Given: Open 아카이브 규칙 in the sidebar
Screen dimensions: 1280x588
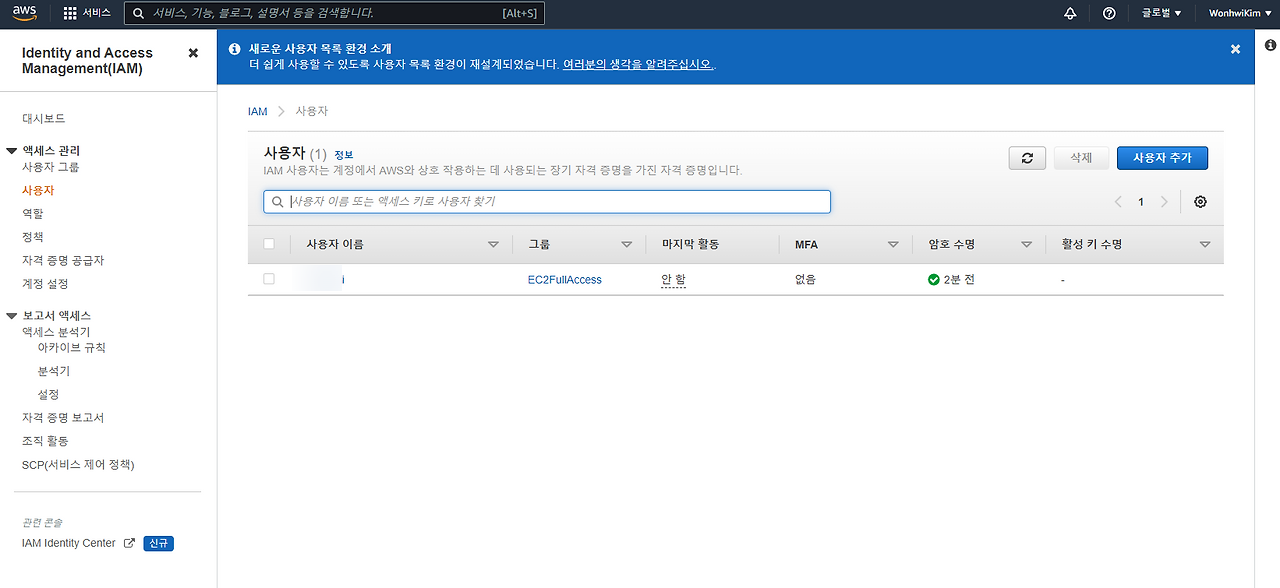Looking at the screenshot, I should (x=71, y=348).
